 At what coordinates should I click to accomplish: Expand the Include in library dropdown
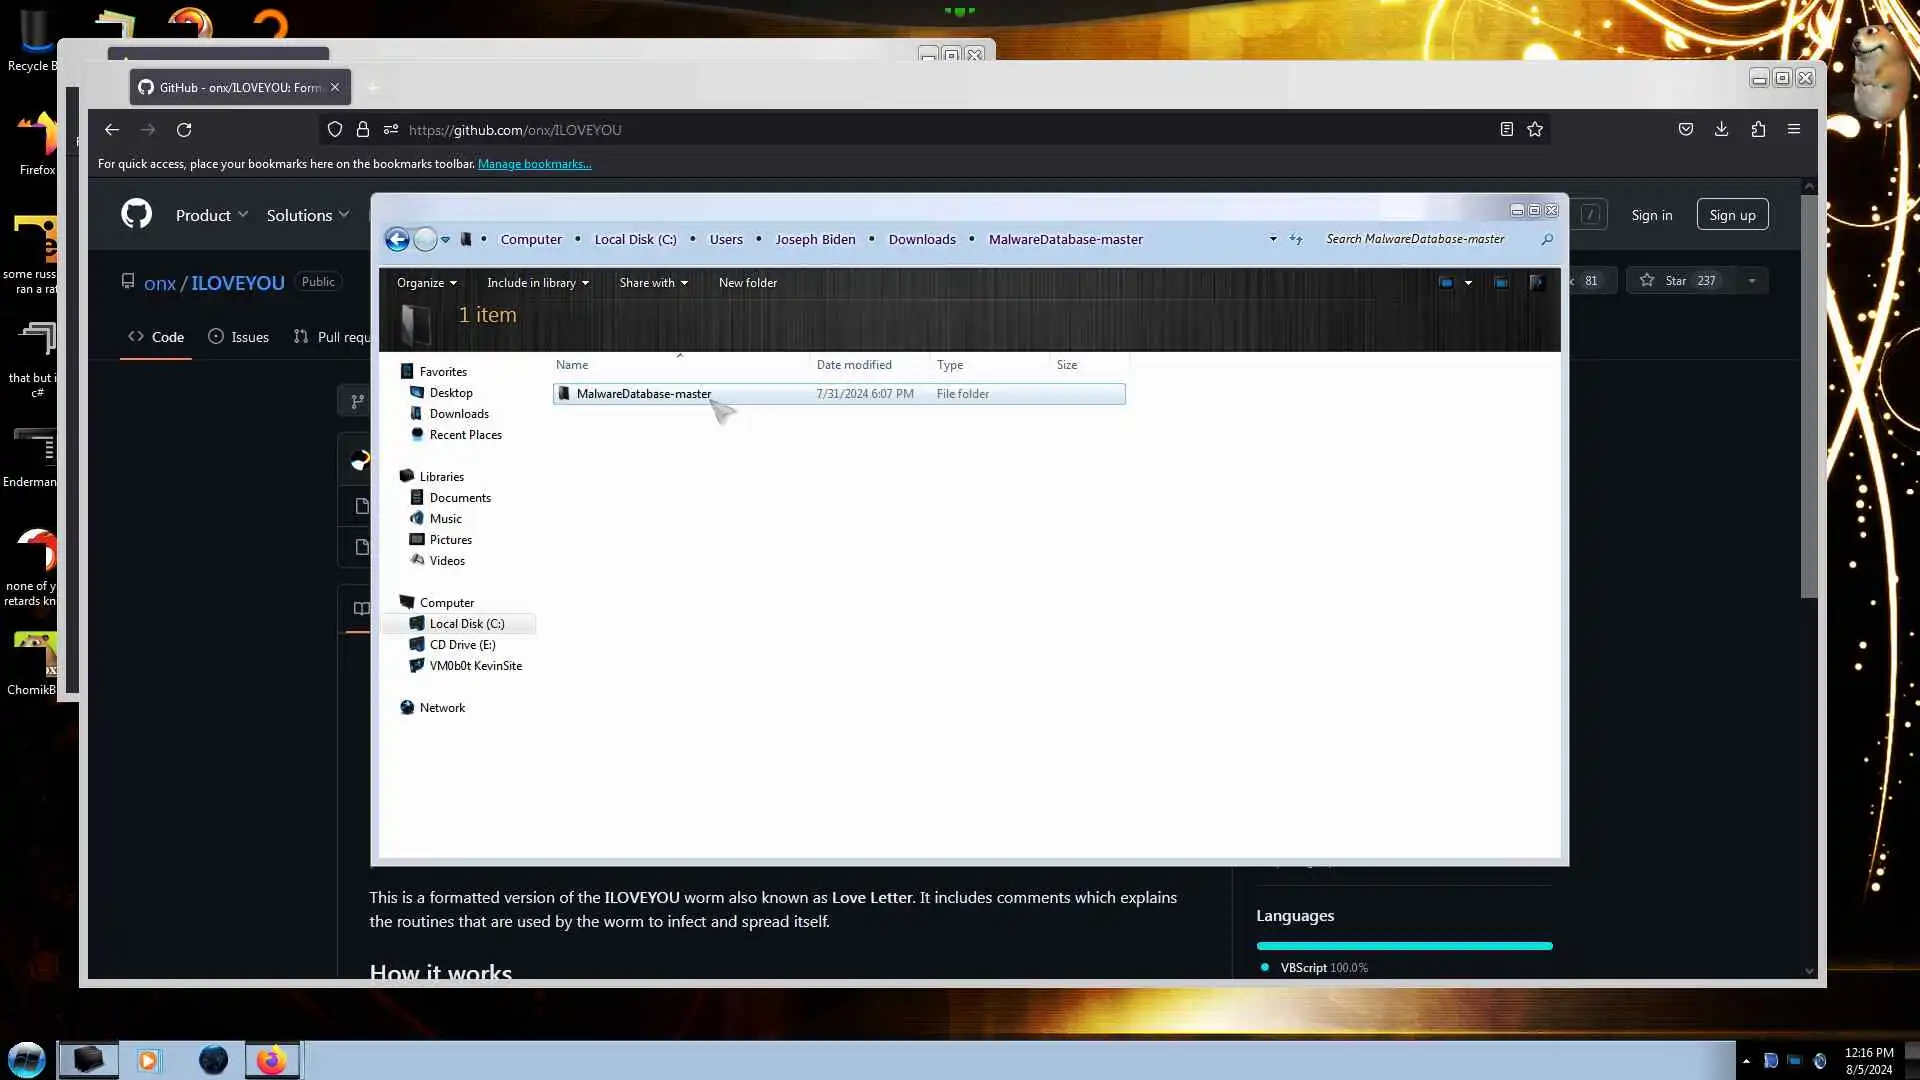537,283
